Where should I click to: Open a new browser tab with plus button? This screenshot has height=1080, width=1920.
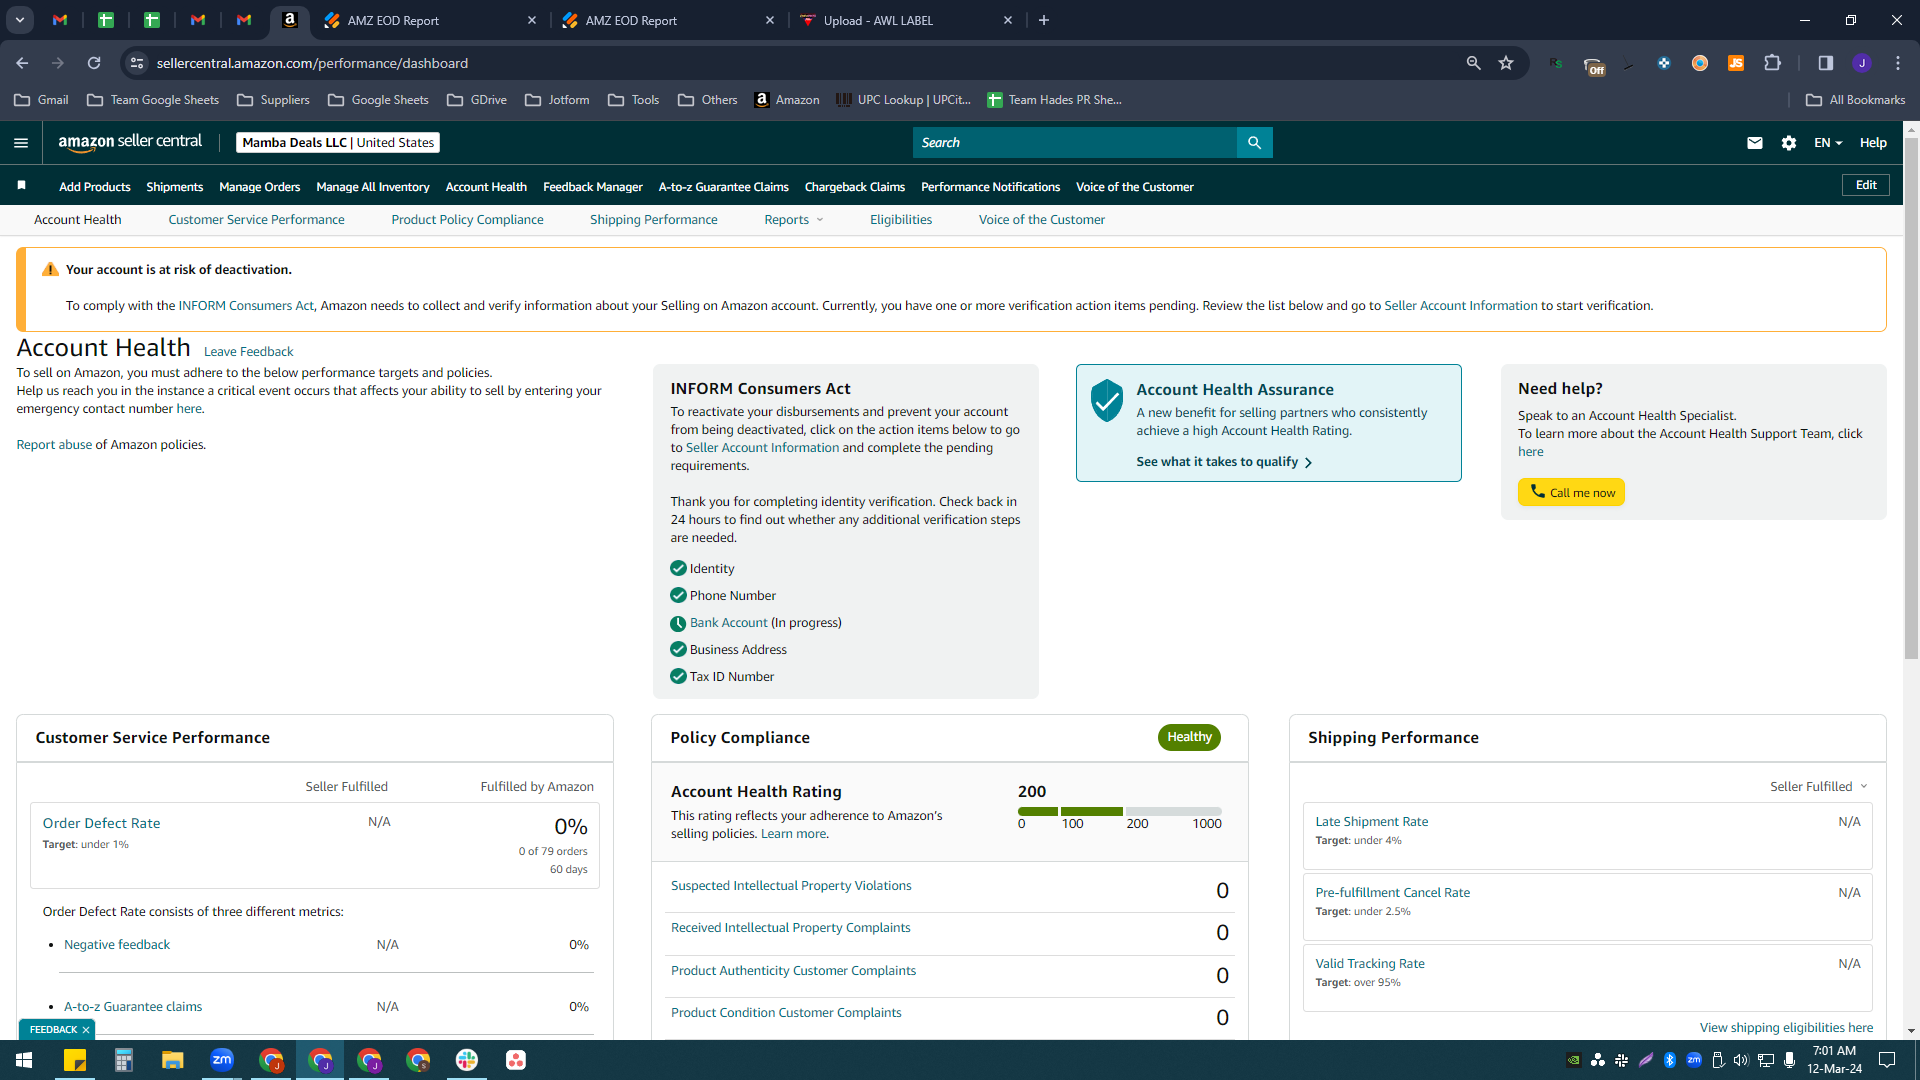coord(1044,20)
